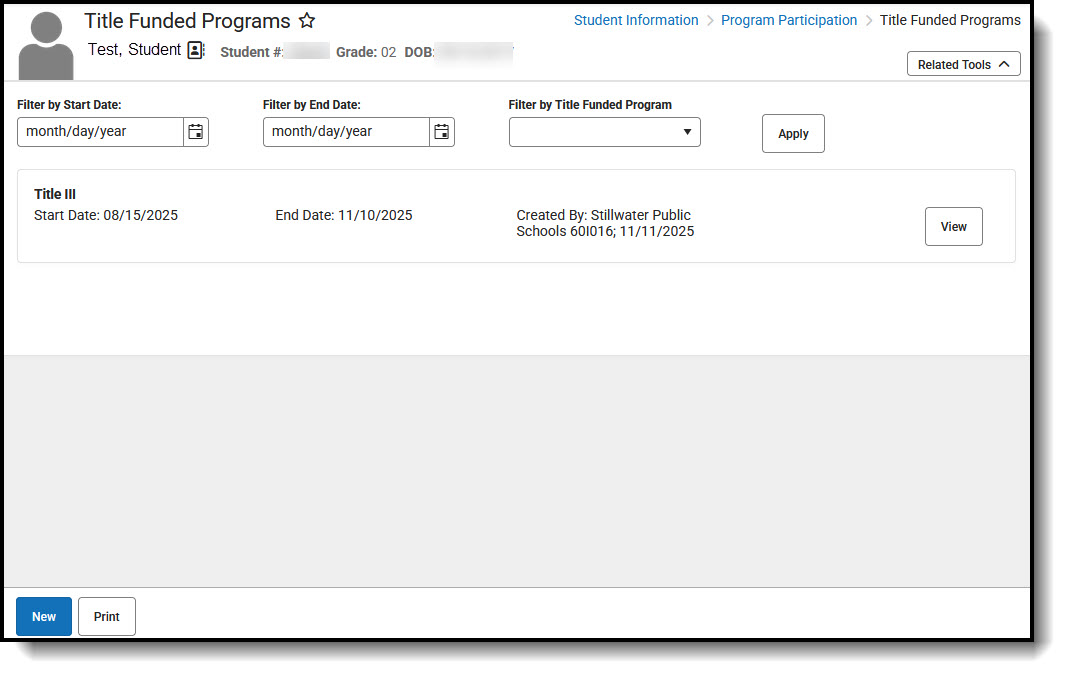
Task: Open the student ID badge icon beside Test, Student
Action: coord(194,49)
